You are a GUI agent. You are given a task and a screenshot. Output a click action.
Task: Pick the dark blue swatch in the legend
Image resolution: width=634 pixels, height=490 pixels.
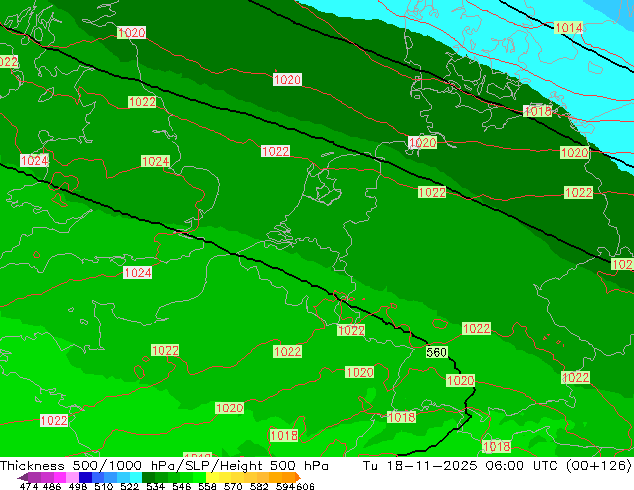85,477
